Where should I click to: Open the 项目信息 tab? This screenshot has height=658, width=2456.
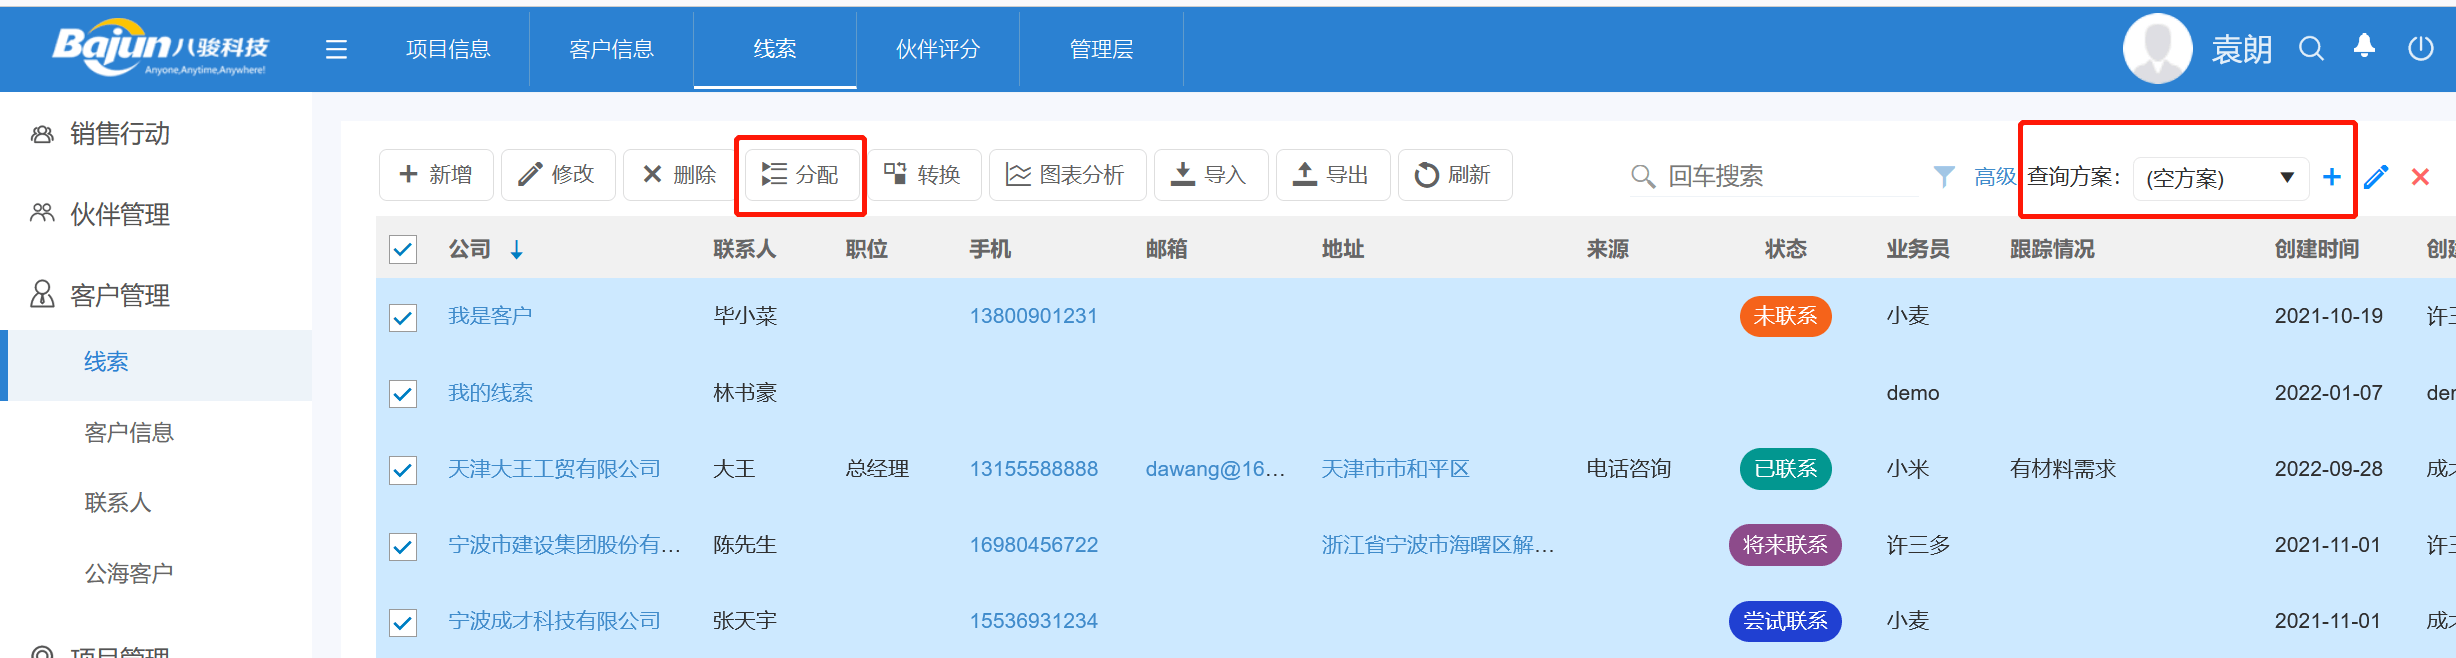(448, 49)
